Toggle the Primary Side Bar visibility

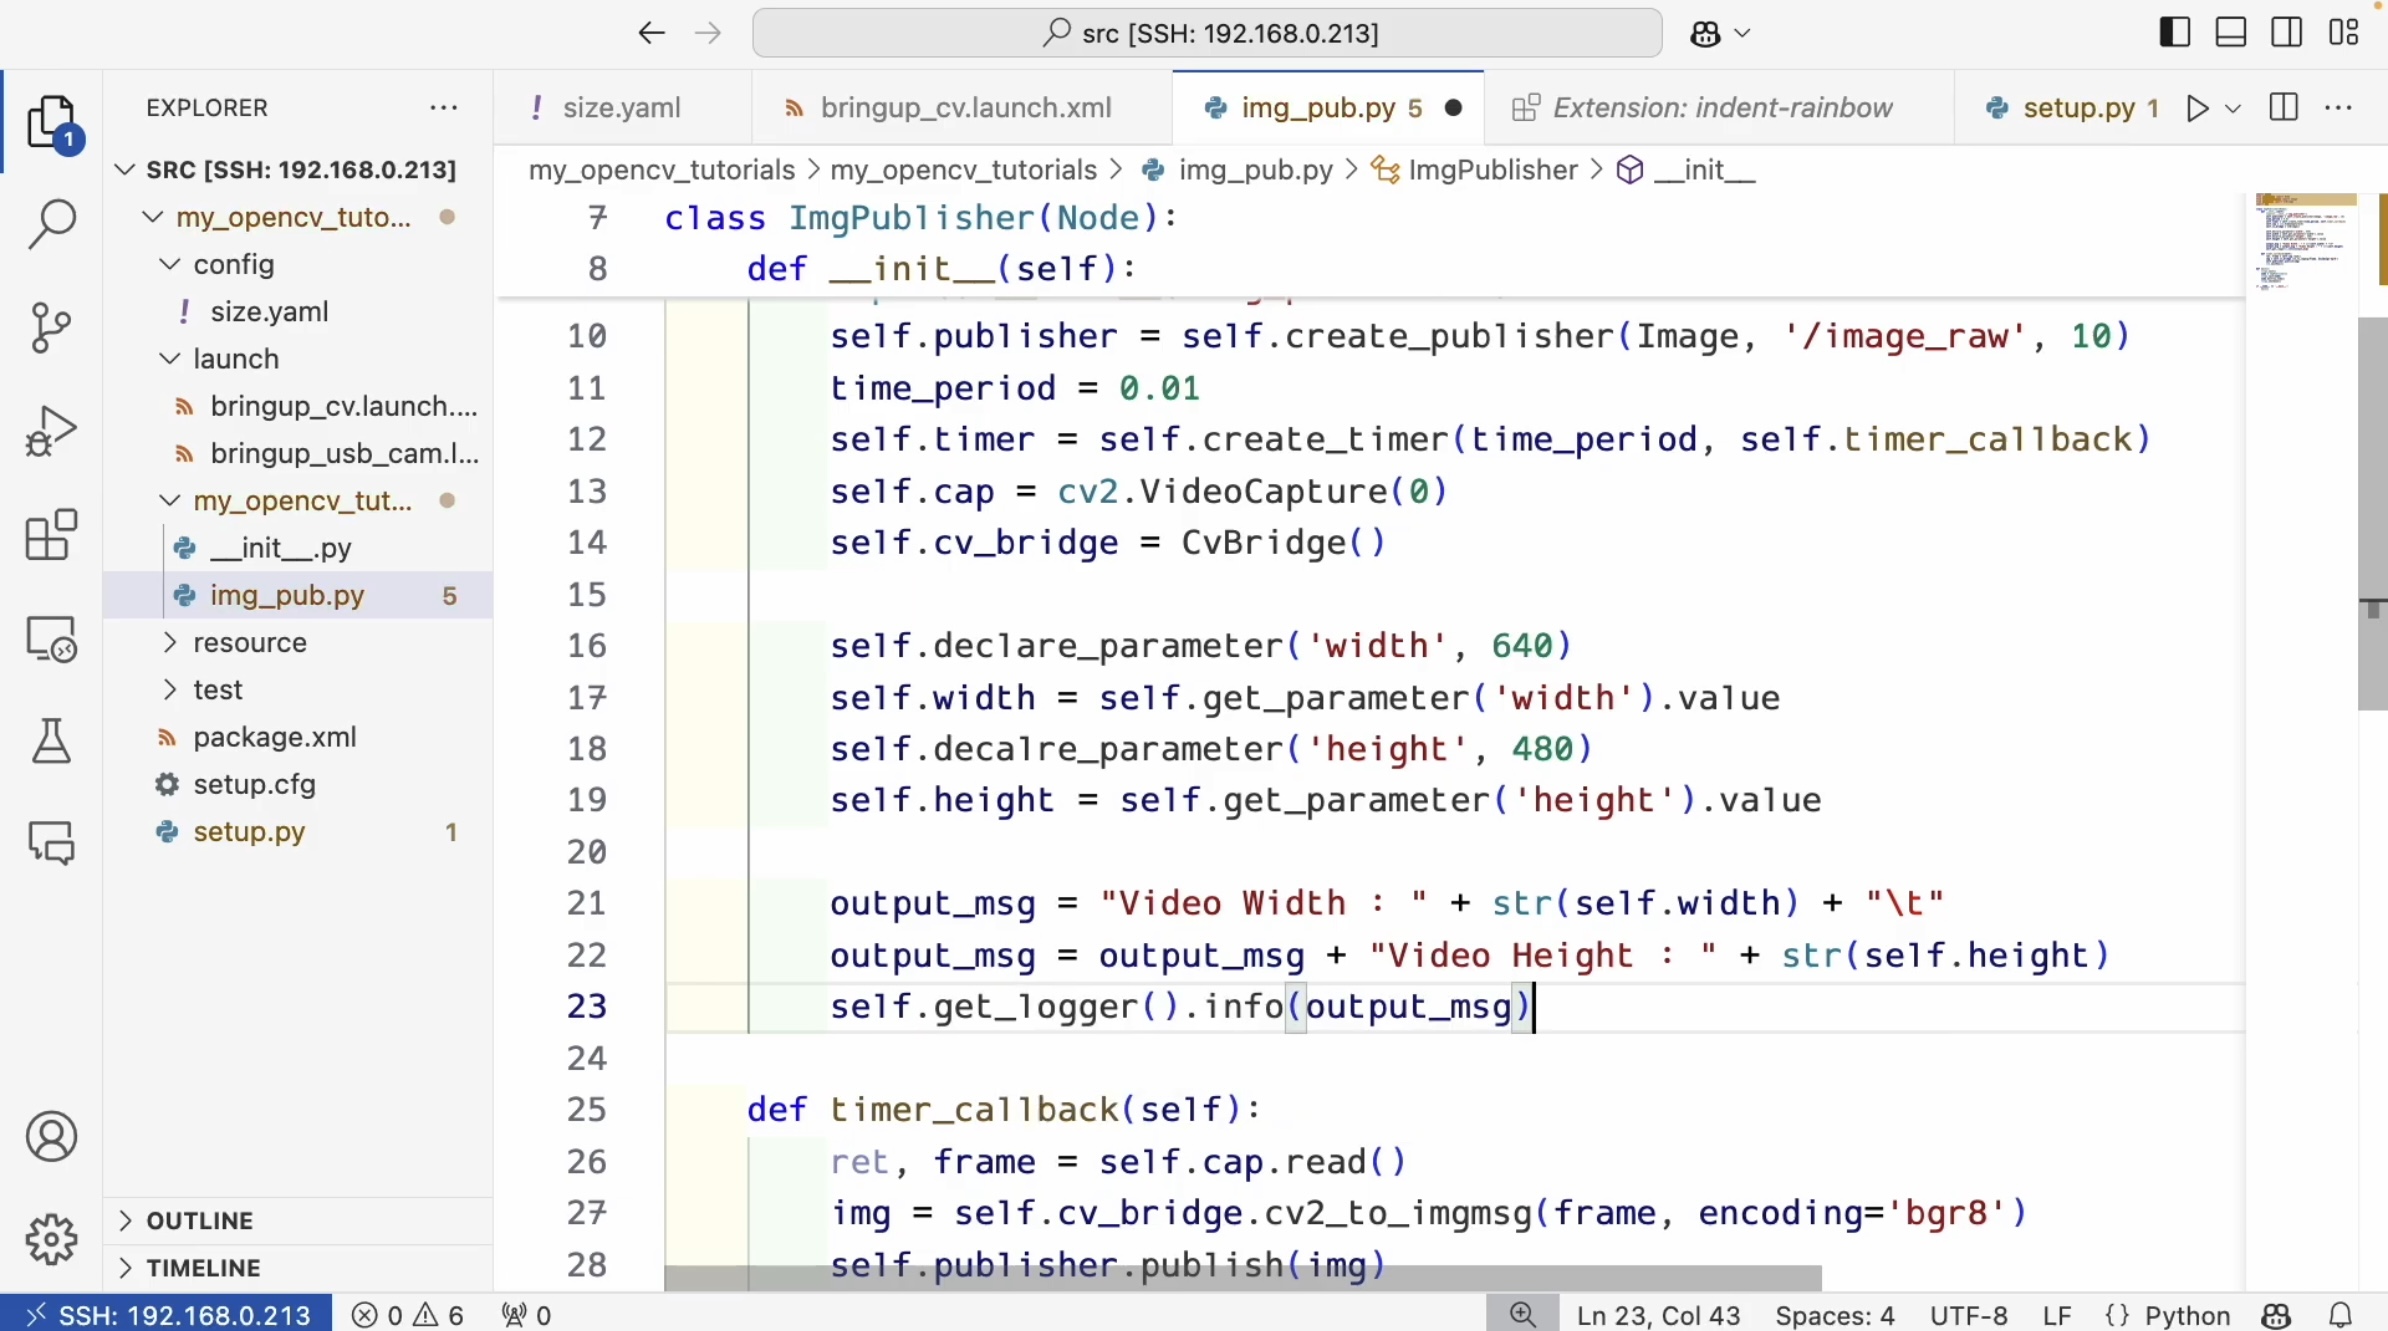coord(2174,33)
